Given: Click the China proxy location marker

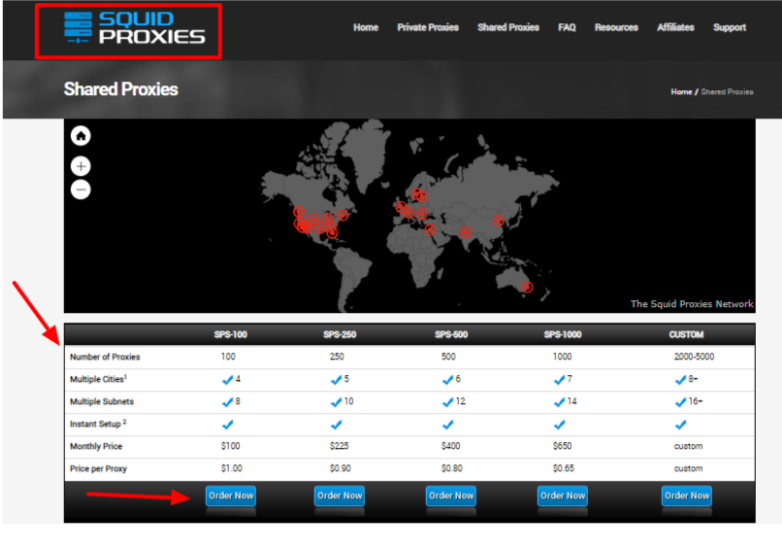Looking at the screenshot, I should [498, 220].
